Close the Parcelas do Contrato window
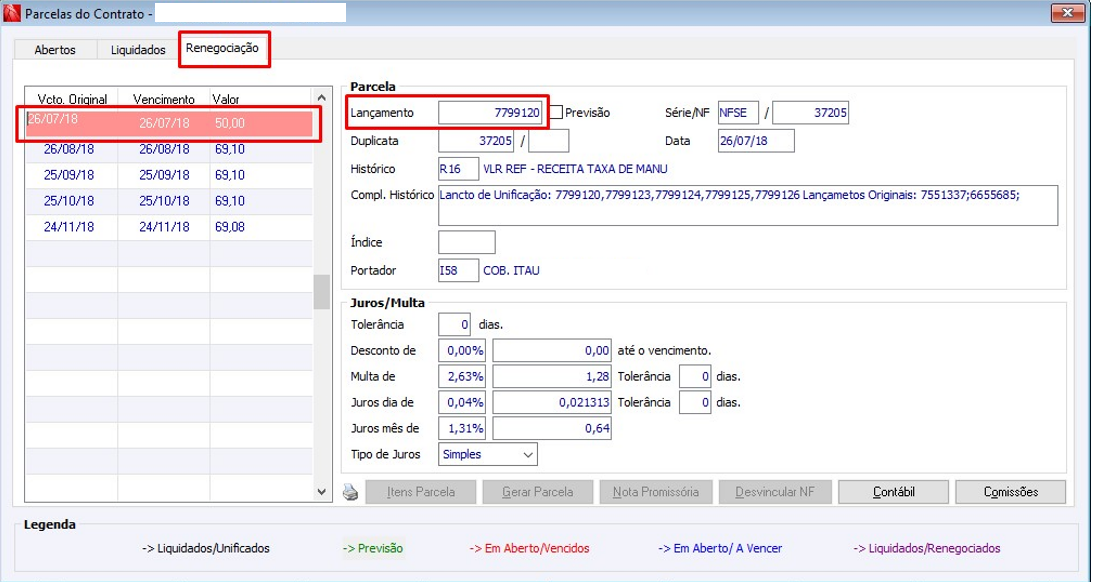 coord(1067,13)
